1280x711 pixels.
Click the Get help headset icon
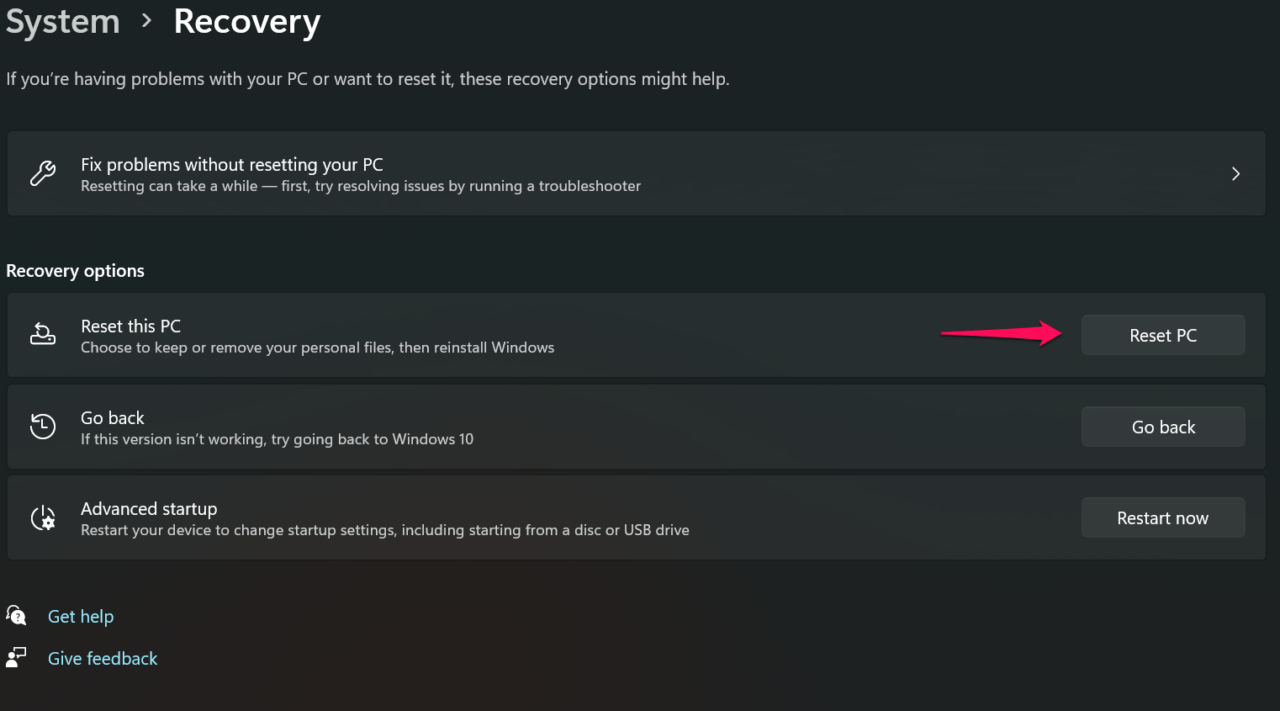(17, 615)
